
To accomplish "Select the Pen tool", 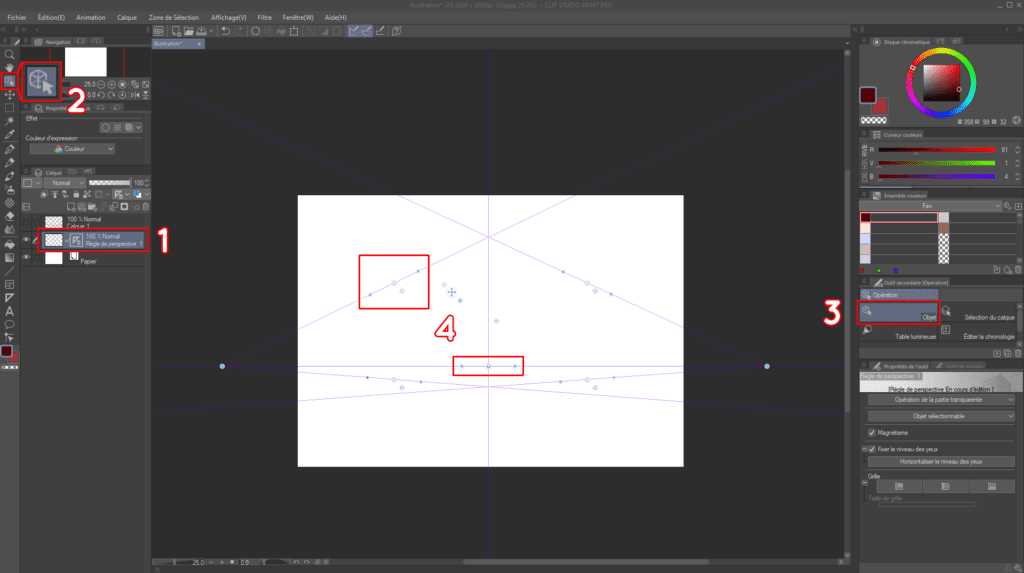I will [x=9, y=149].
